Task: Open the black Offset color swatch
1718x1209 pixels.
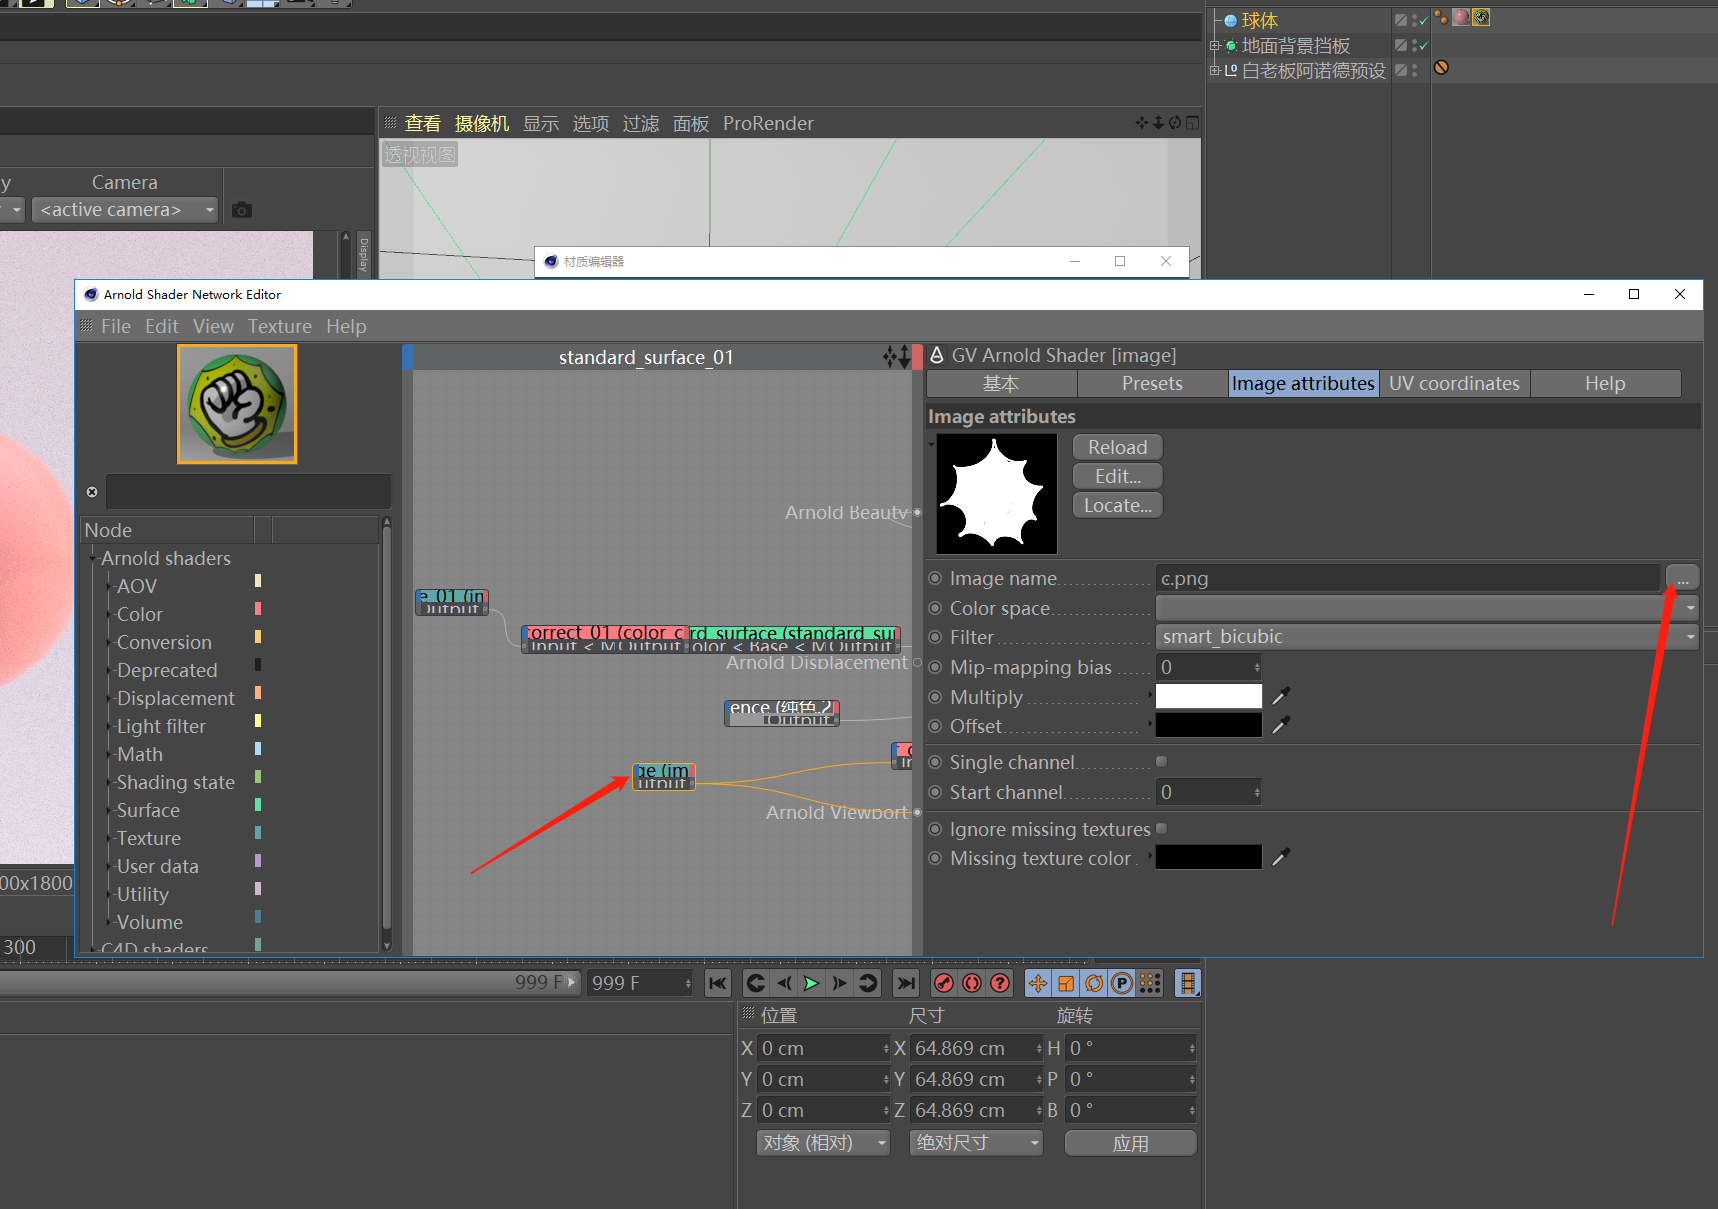Action: point(1209,725)
